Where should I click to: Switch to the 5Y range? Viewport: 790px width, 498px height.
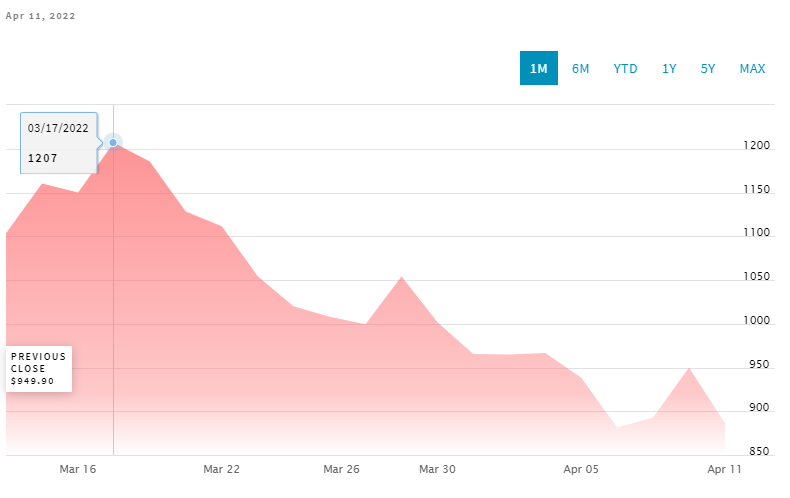[708, 68]
